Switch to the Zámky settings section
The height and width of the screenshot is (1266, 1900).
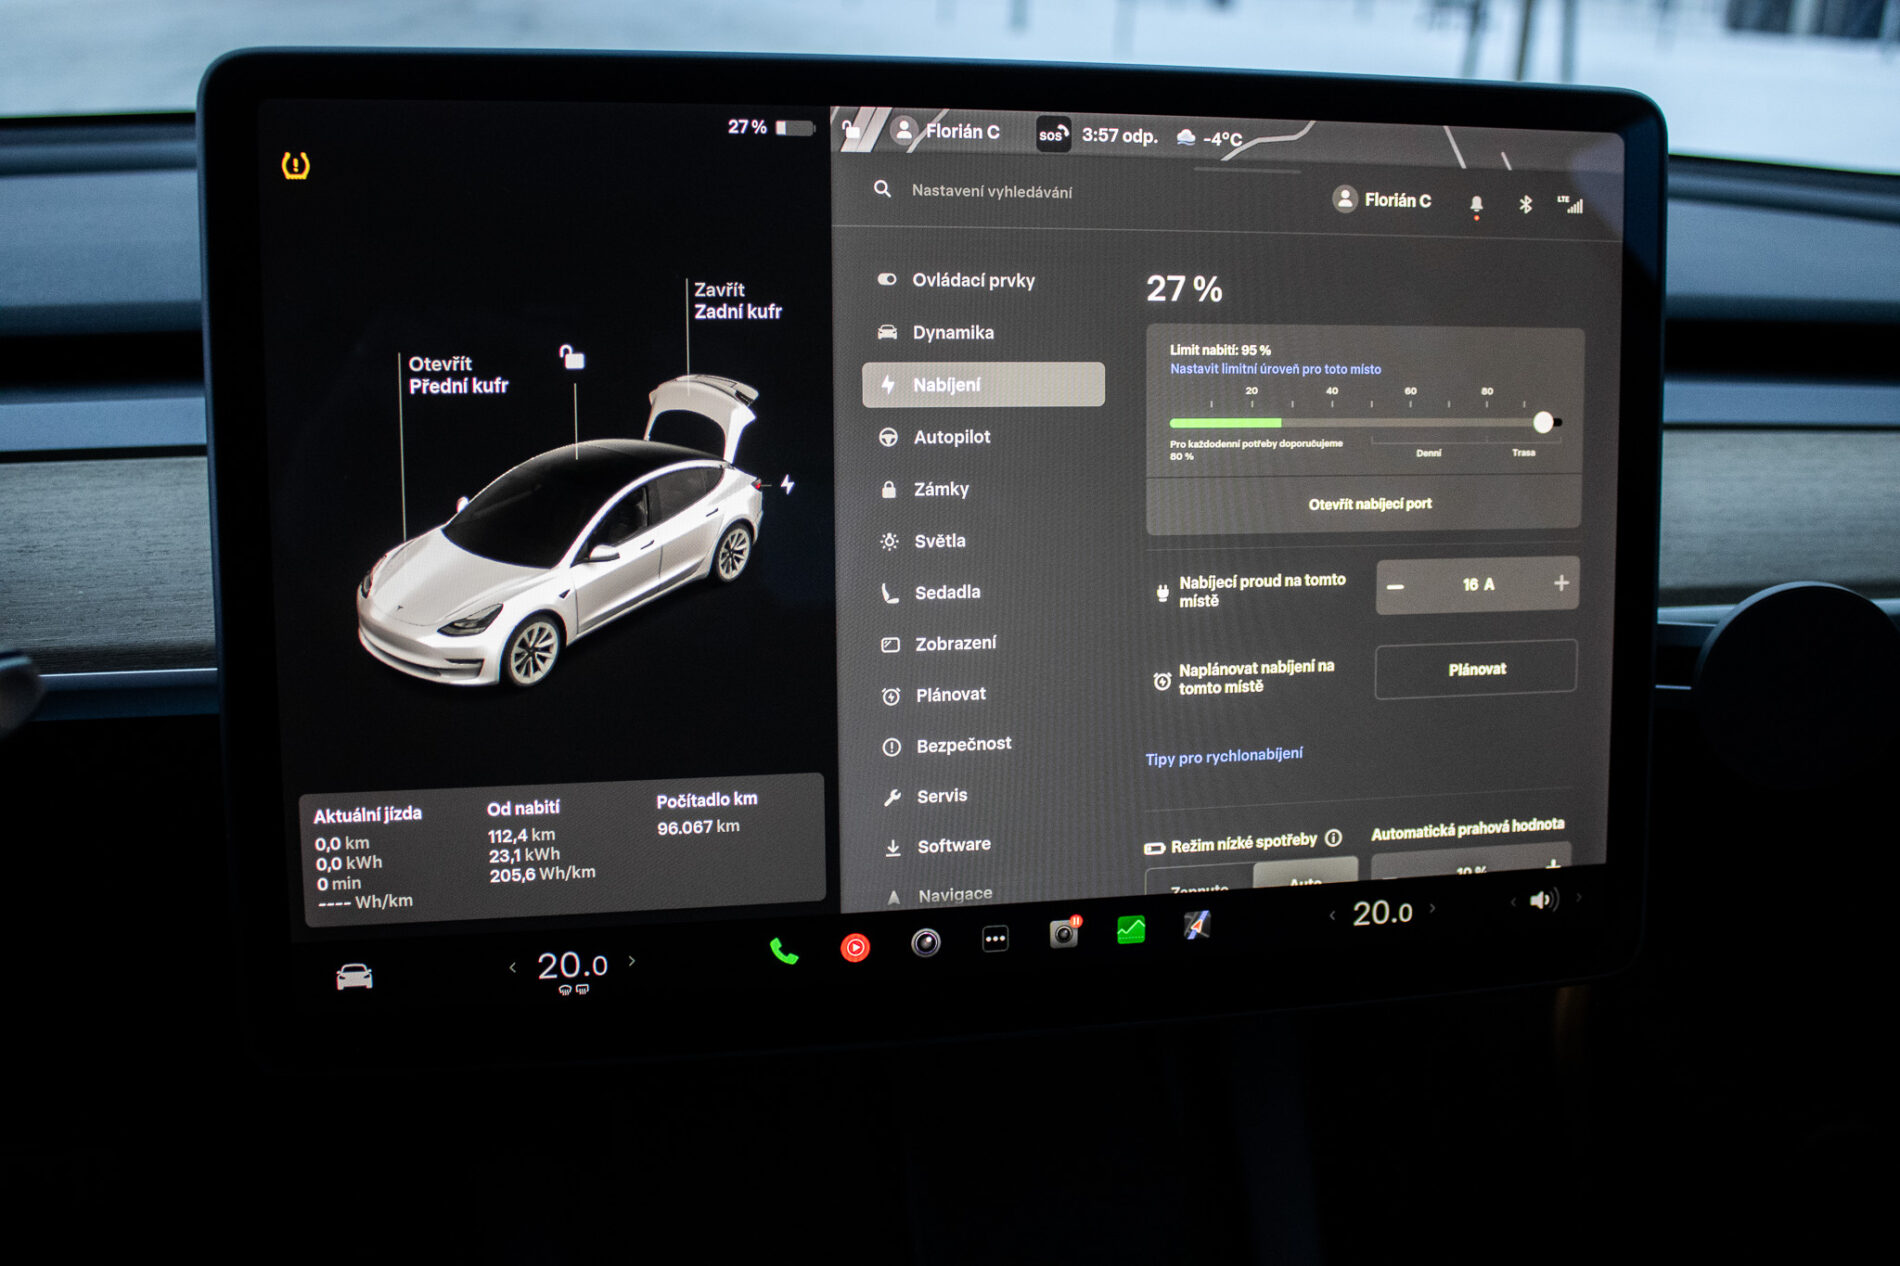pyautogui.click(x=941, y=489)
